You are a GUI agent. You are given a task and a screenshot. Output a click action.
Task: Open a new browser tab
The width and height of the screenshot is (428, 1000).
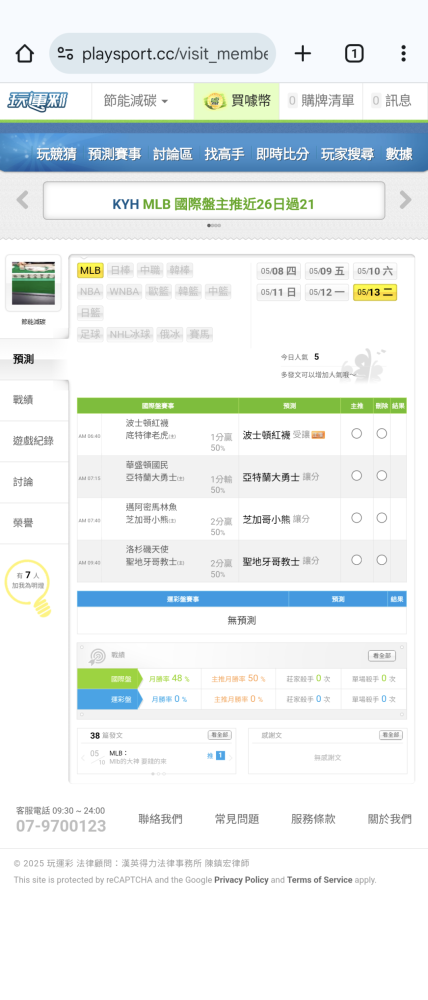pos(302,54)
